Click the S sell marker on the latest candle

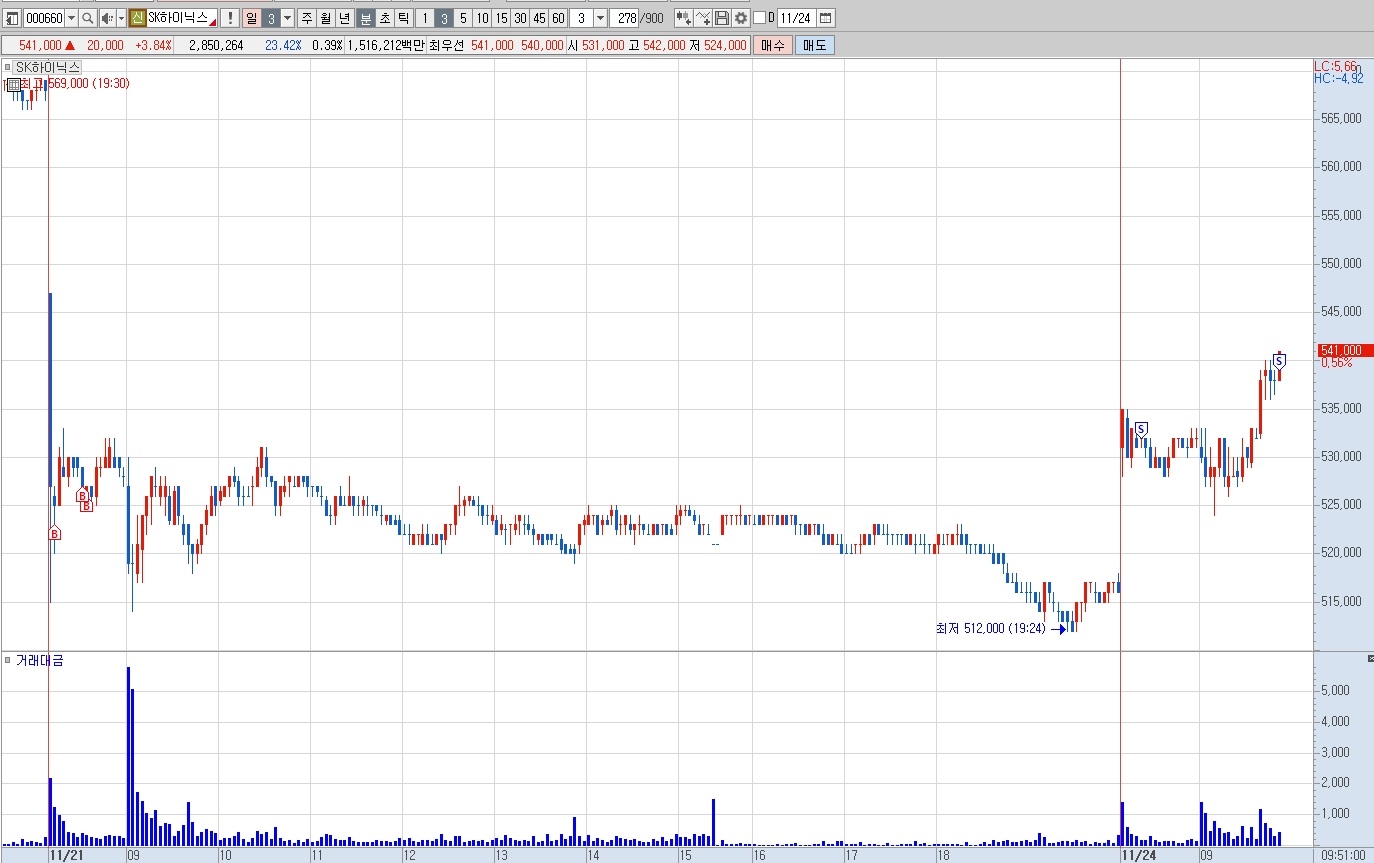click(1279, 360)
